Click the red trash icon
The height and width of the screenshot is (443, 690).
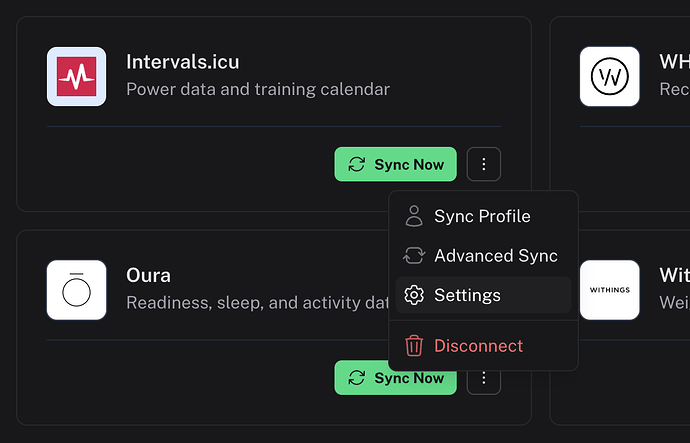coord(414,346)
